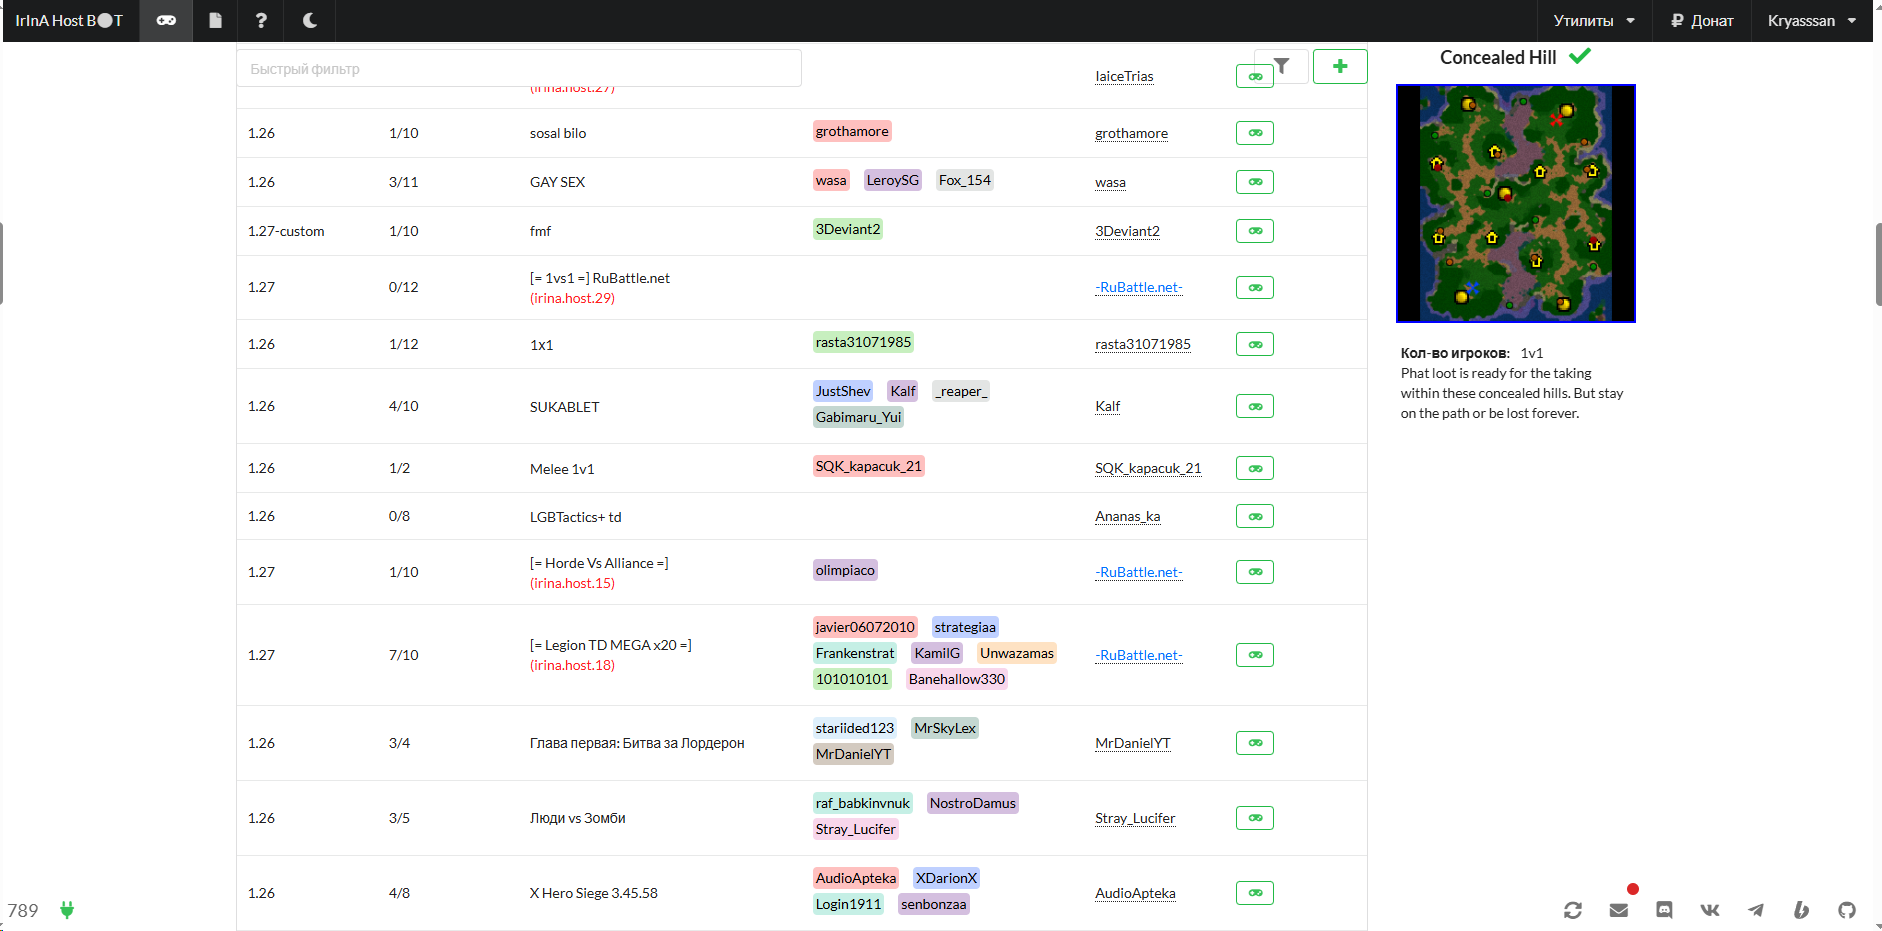Select the Melee 1v1 game name
The image size is (1882, 931).
tap(562, 469)
